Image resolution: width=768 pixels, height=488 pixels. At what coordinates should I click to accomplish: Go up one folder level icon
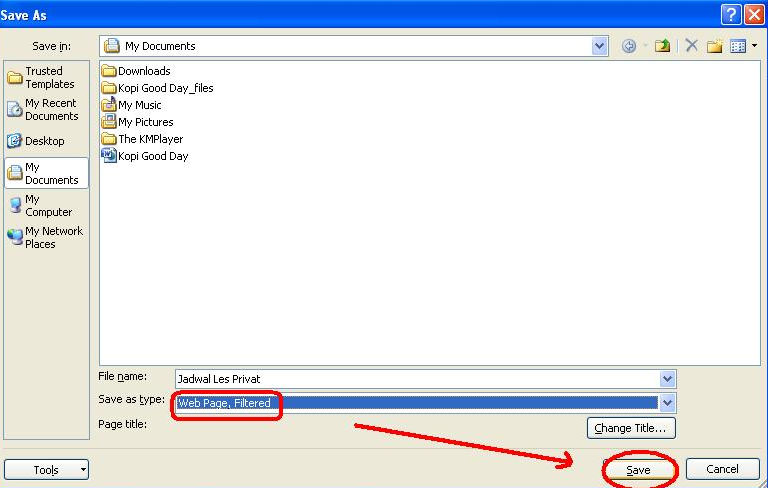[662, 46]
